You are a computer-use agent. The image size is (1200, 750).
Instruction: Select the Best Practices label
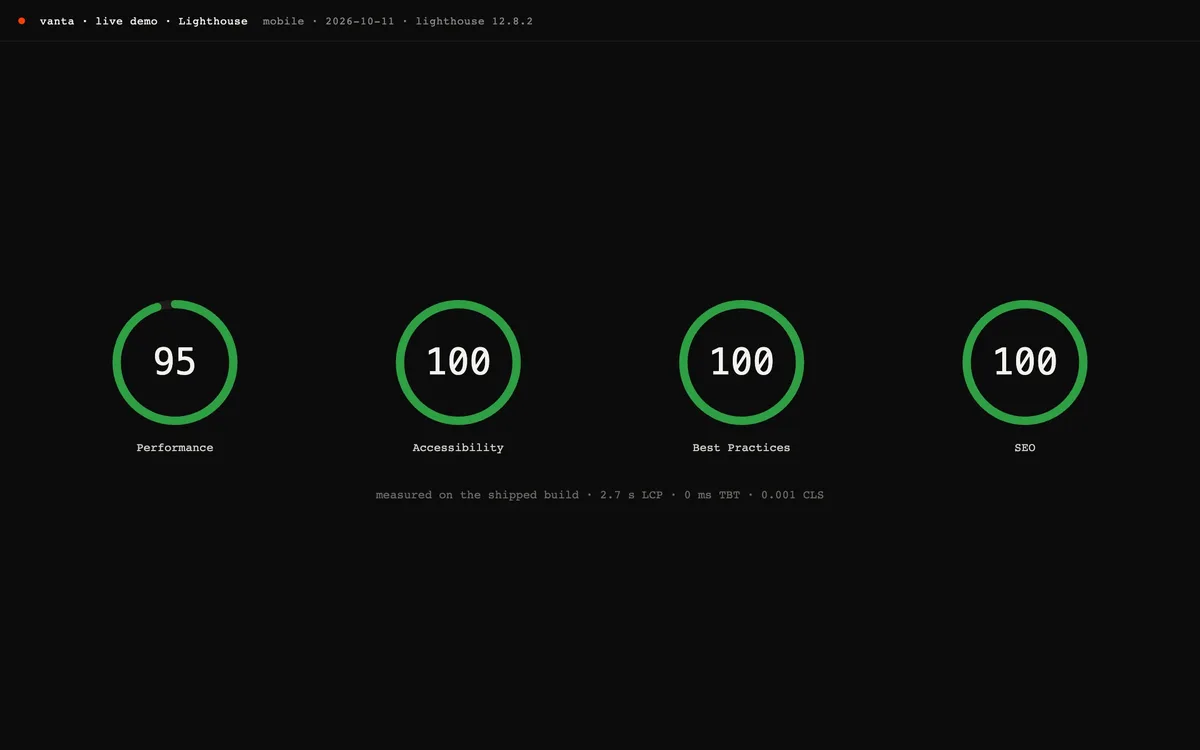click(741, 448)
